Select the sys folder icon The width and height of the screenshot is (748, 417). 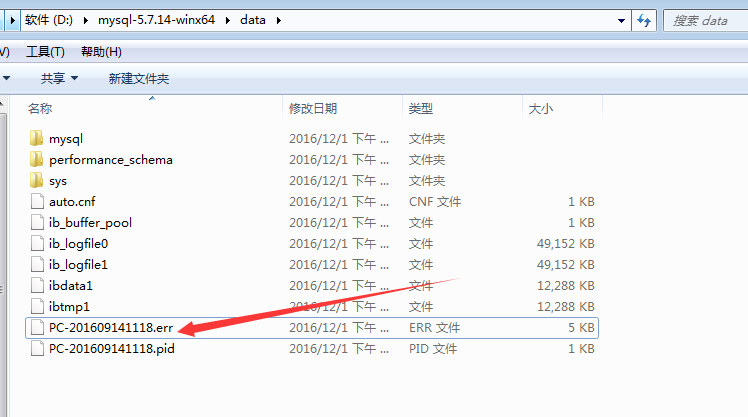point(36,180)
